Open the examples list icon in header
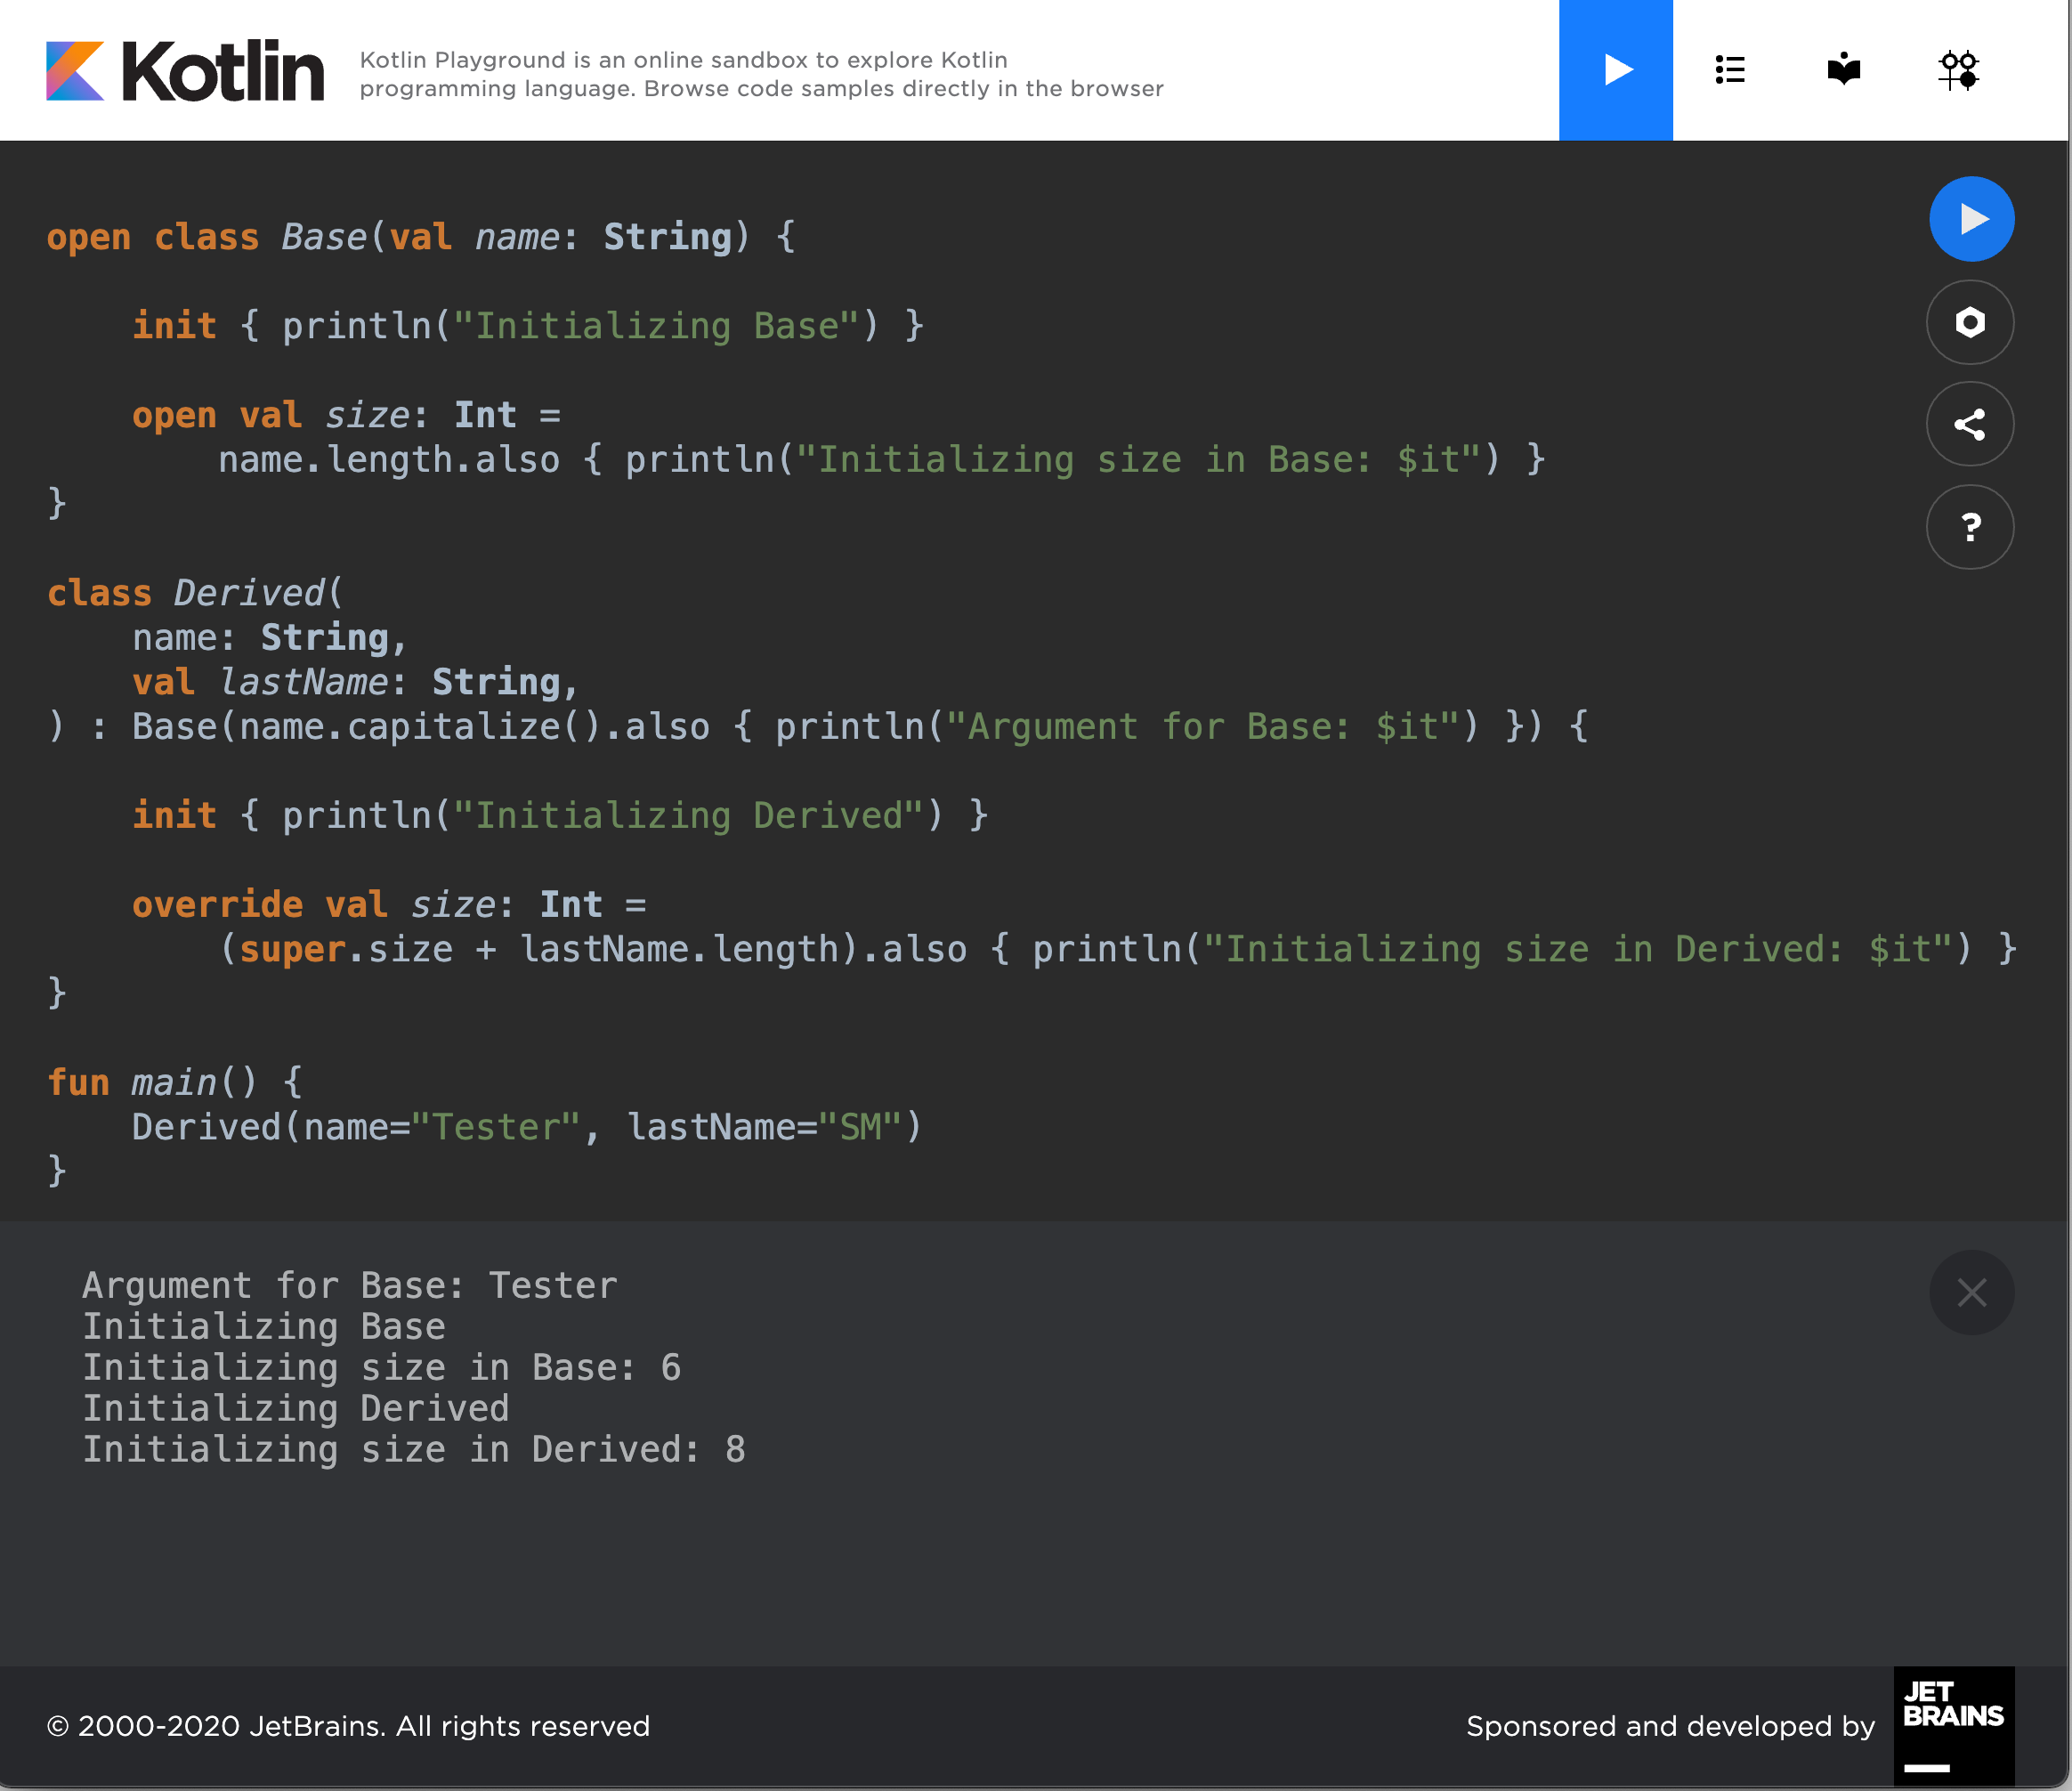Image resolution: width=2072 pixels, height=1791 pixels. pos(1730,70)
